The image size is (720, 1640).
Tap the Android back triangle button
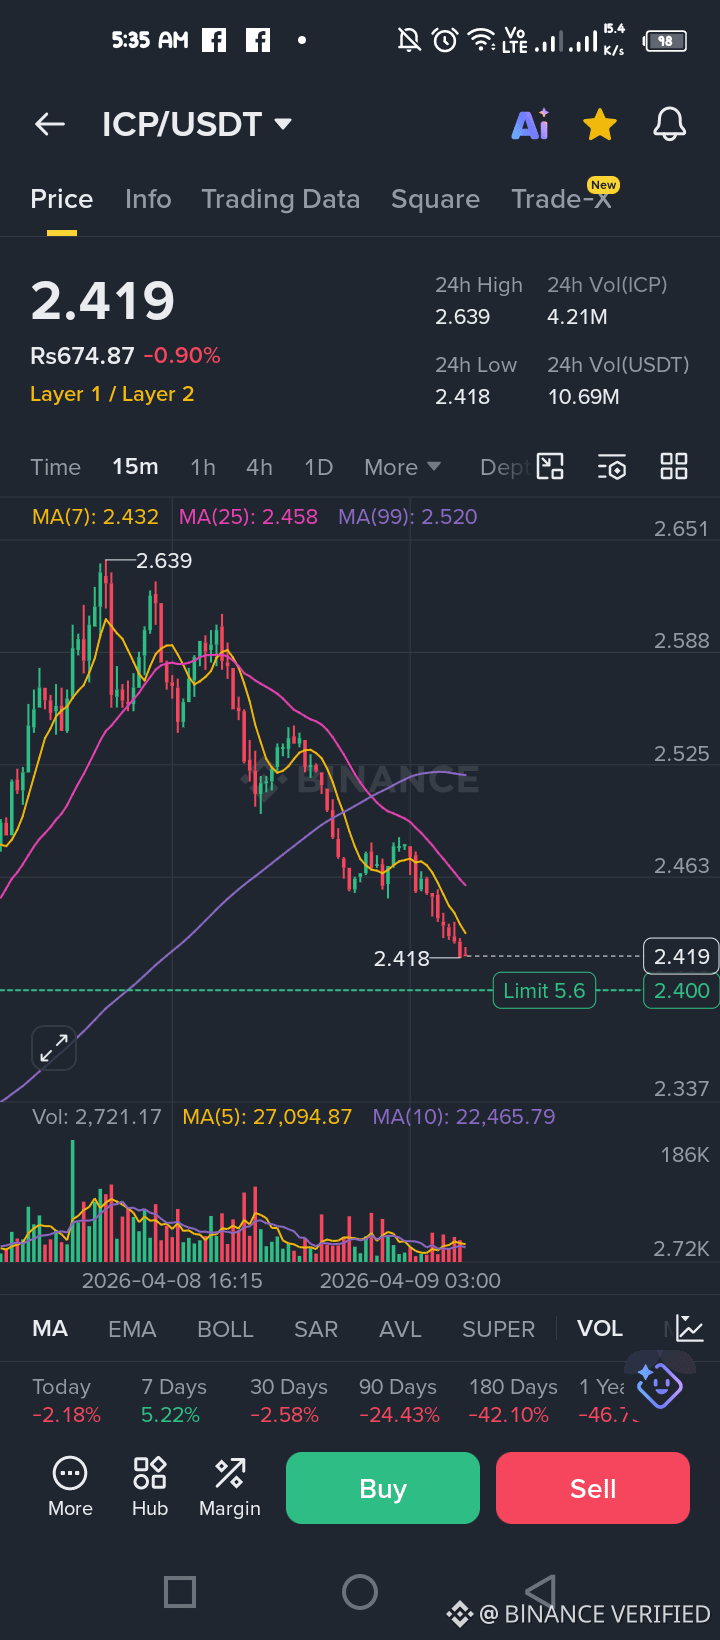(541, 1591)
